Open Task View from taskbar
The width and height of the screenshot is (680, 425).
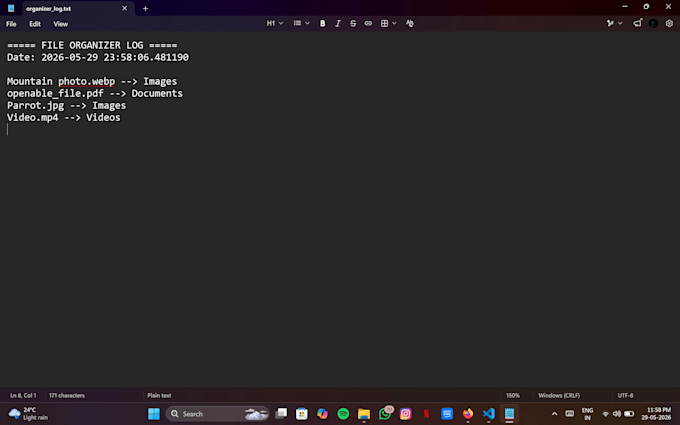[x=281, y=414]
